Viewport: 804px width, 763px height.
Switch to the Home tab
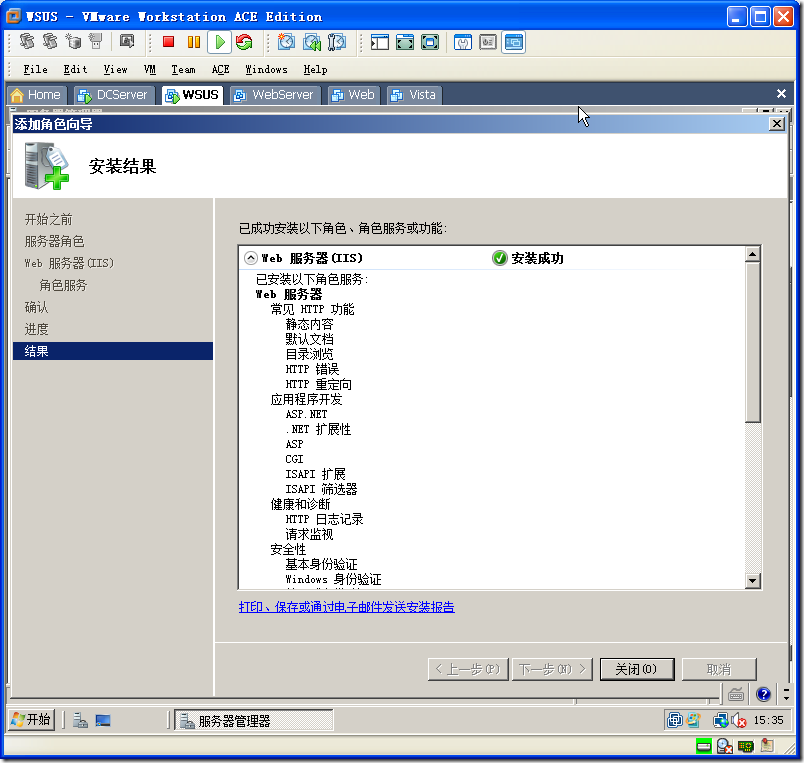pos(36,95)
